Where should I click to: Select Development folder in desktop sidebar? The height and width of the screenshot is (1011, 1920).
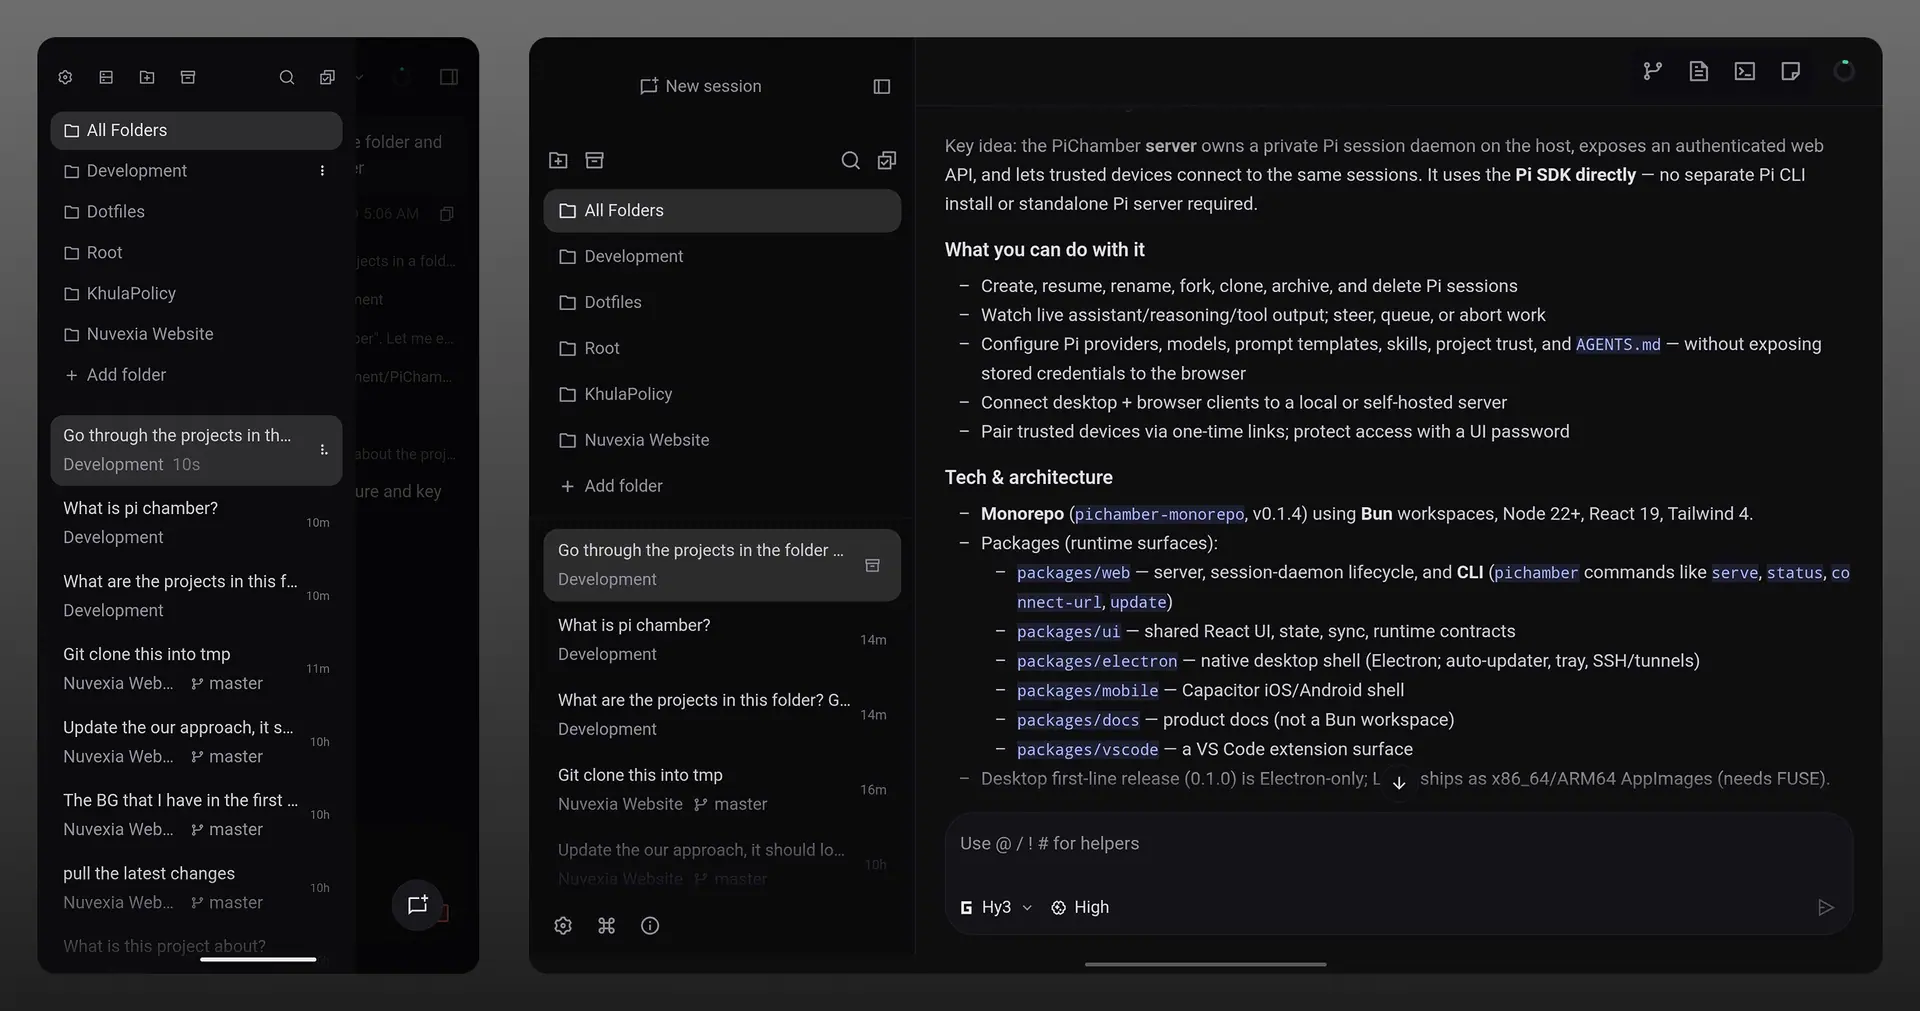722,257
